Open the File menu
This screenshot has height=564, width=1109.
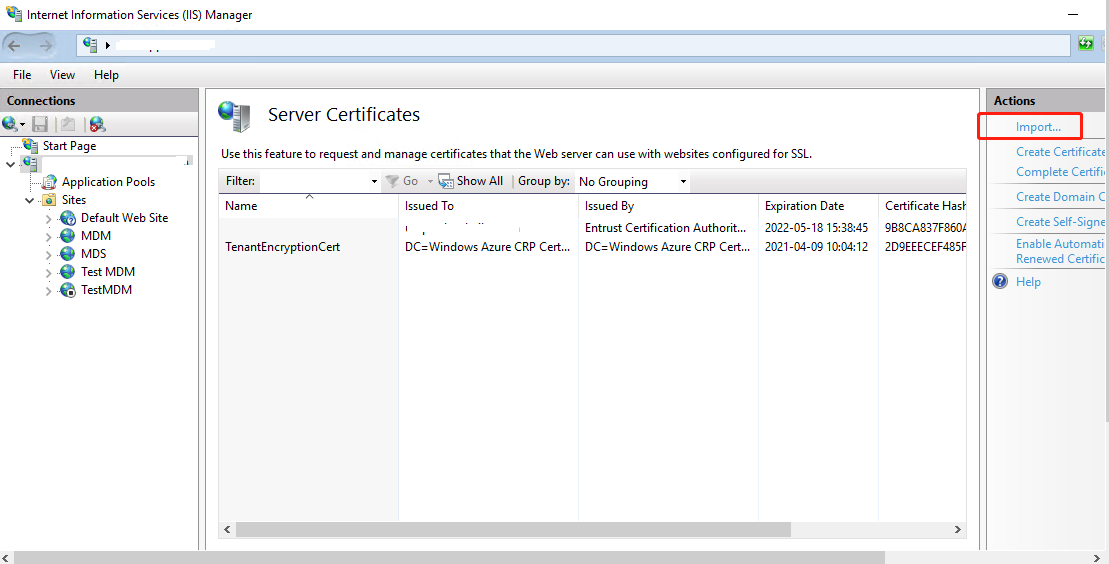pyautogui.click(x=22, y=75)
